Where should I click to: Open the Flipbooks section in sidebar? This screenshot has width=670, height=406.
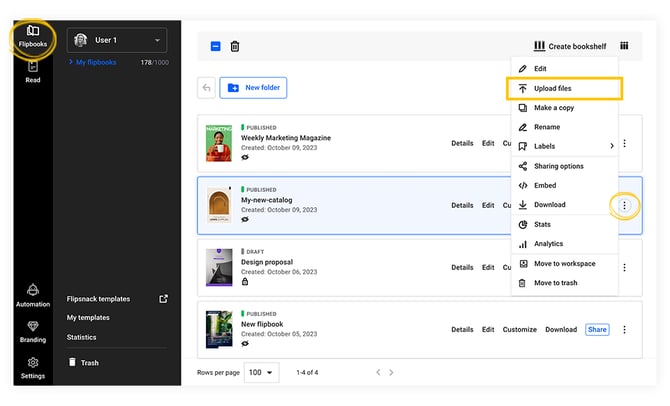coord(32,37)
